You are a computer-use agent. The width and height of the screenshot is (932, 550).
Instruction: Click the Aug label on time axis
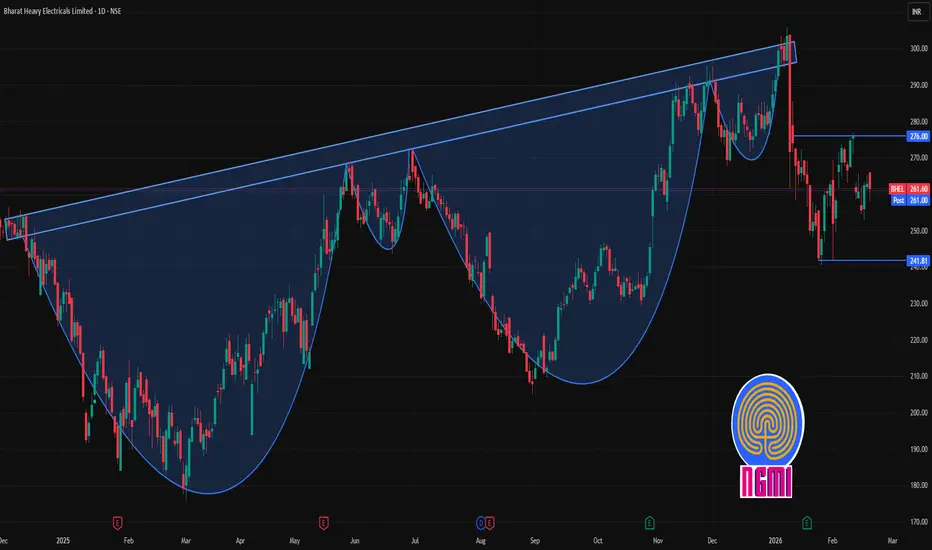coord(481,540)
